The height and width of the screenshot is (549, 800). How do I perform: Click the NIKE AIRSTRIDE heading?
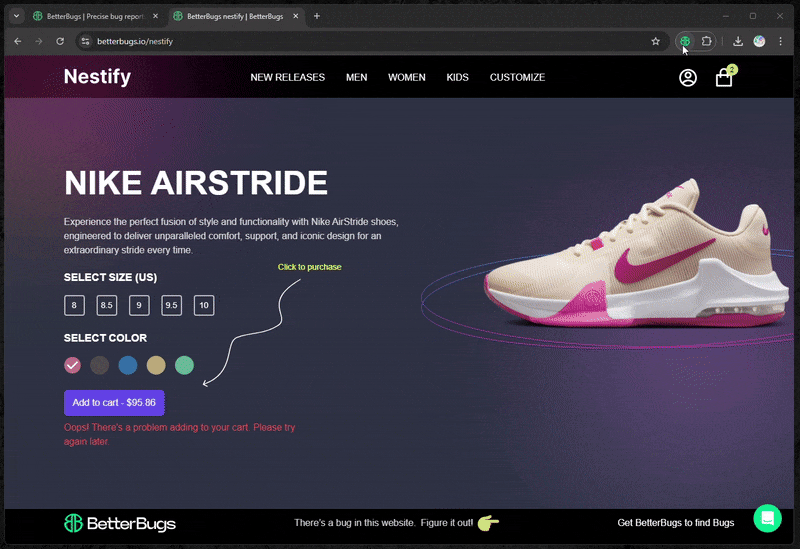pos(196,183)
